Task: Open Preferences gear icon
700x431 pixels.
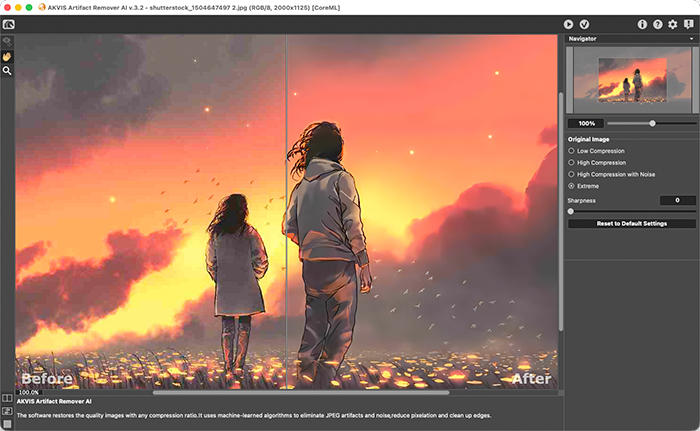Action: [x=673, y=24]
